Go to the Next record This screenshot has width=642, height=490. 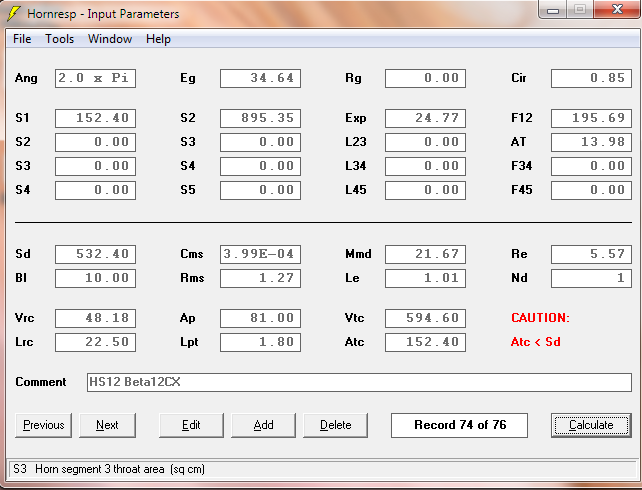pos(107,425)
